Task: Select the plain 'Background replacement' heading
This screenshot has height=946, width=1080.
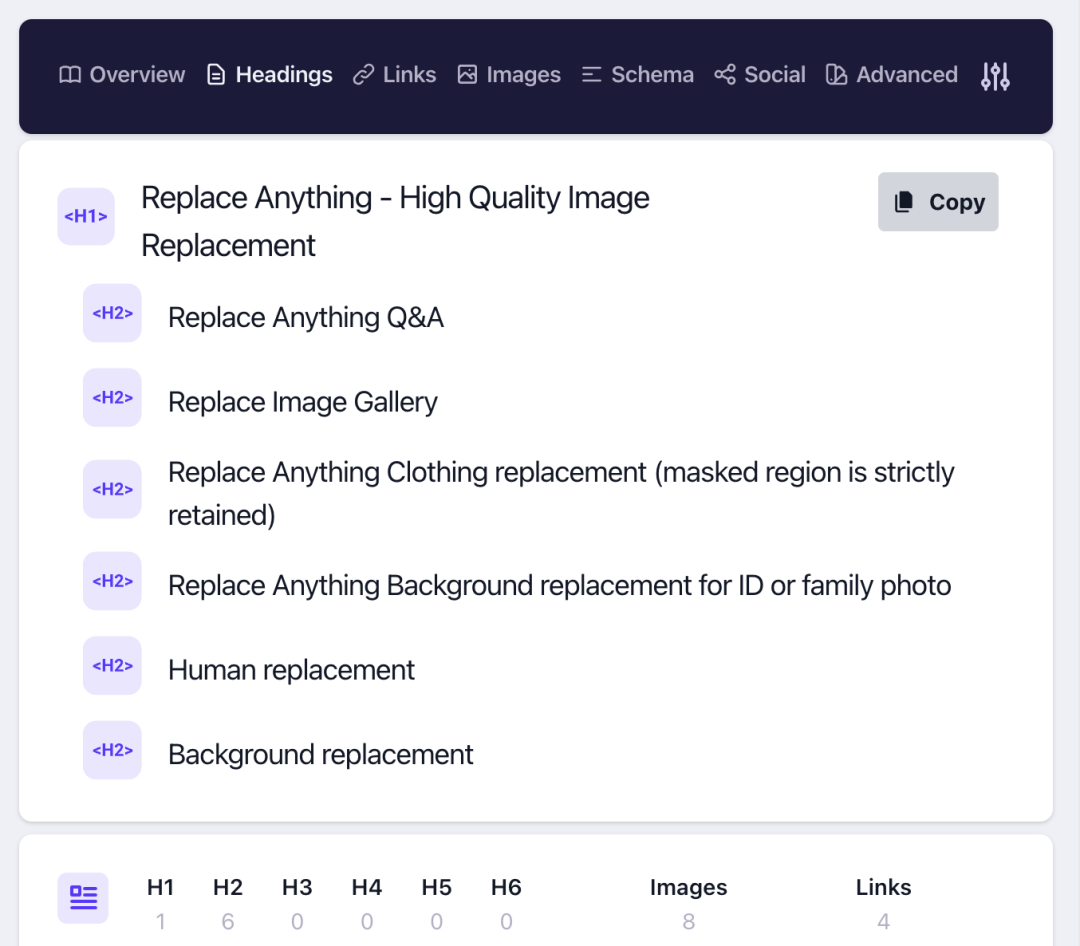Action: (x=321, y=754)
